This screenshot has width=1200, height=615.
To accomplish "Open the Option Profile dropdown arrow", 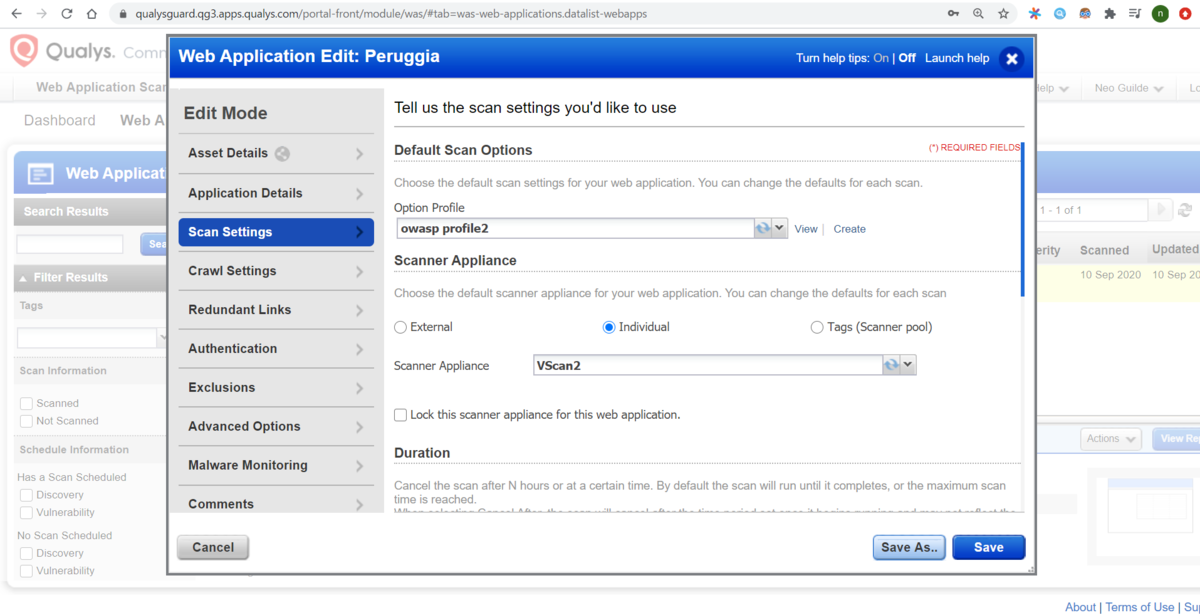I will click(780, 228).
